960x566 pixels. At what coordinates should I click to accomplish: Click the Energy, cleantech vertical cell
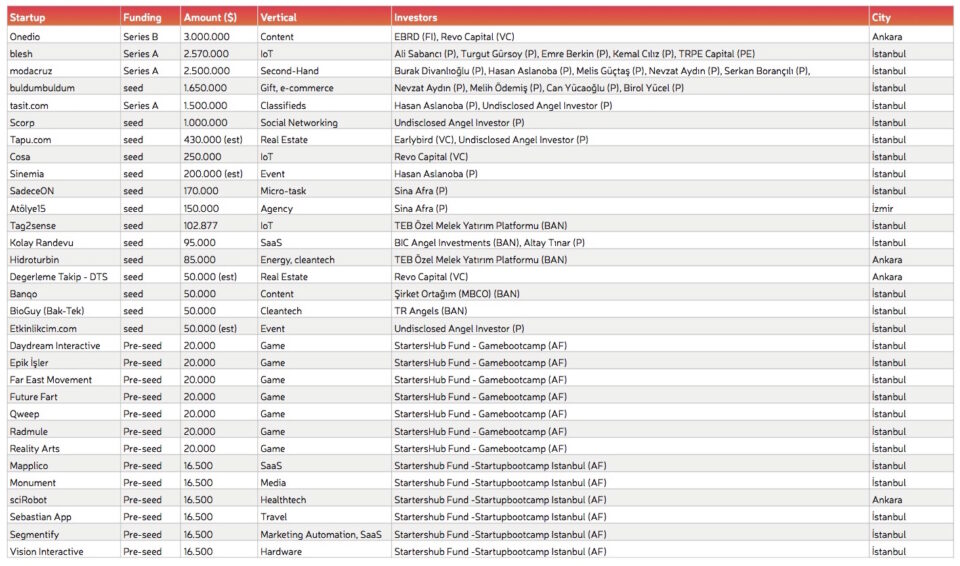coord(324,260)
